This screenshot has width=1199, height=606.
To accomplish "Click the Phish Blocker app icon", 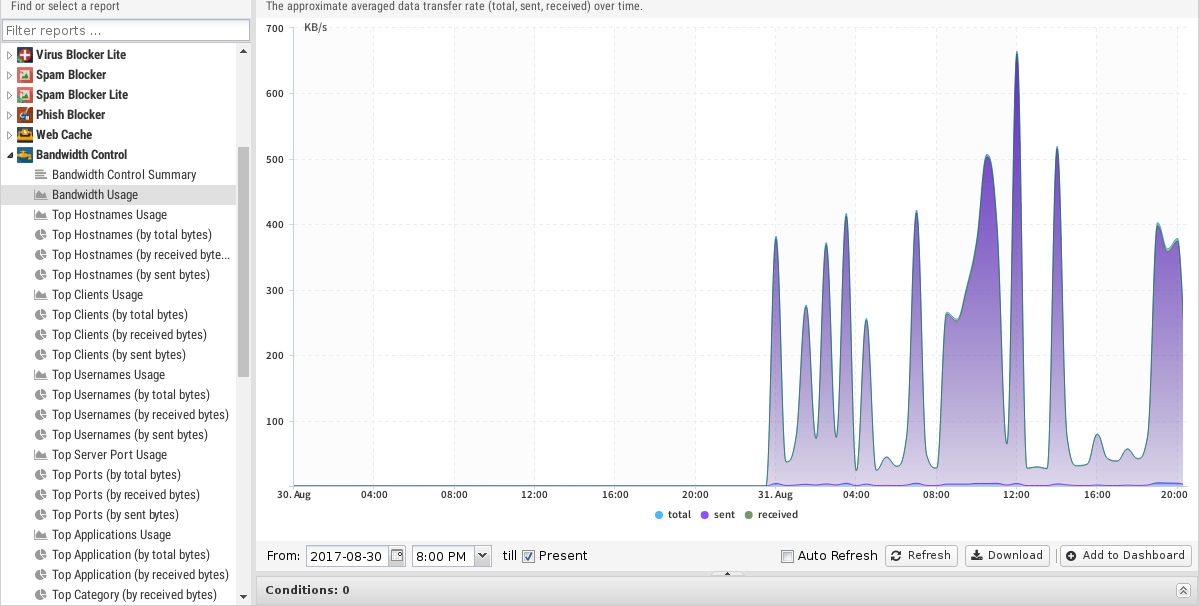I will point(25,115).
